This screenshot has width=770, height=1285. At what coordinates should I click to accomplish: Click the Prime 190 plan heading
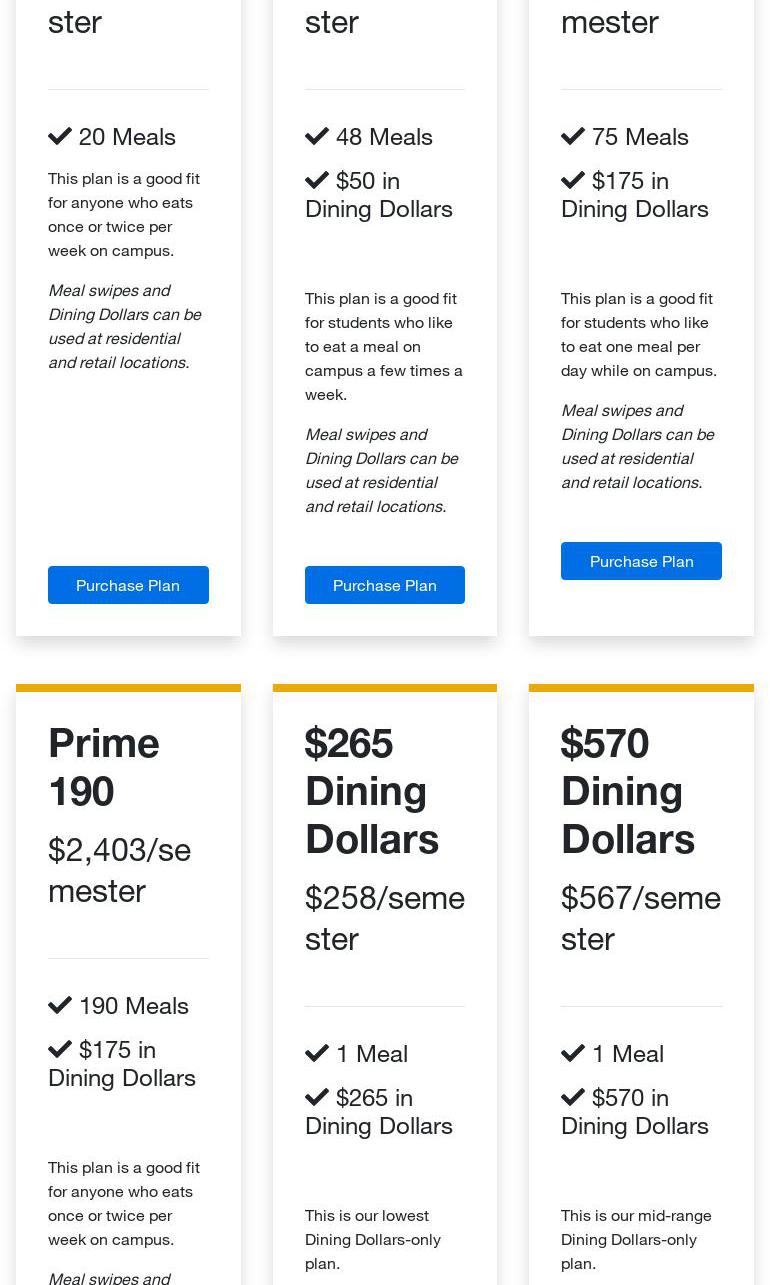coord(104,767)
